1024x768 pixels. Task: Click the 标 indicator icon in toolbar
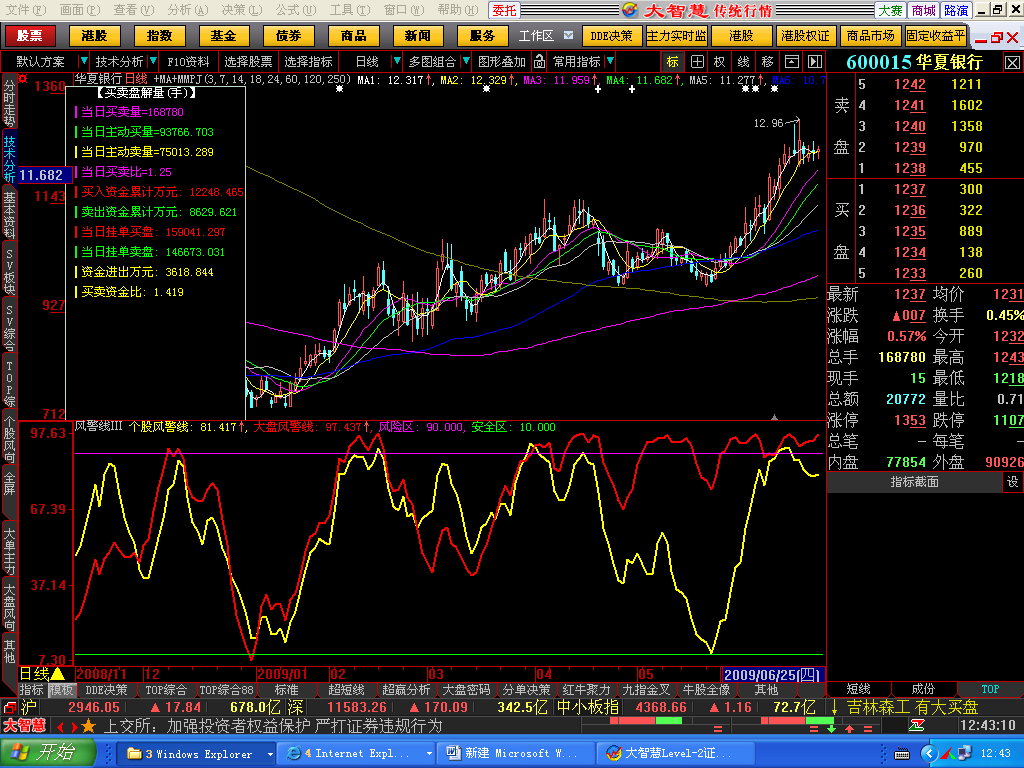673,62
